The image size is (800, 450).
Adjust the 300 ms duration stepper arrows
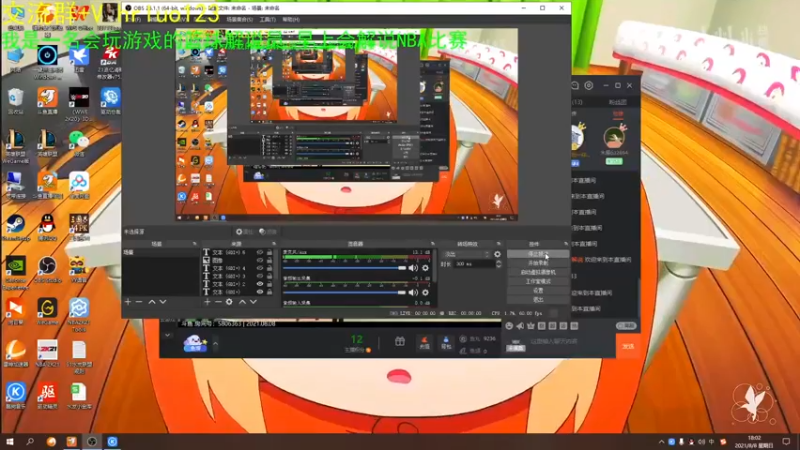[498, 264]
